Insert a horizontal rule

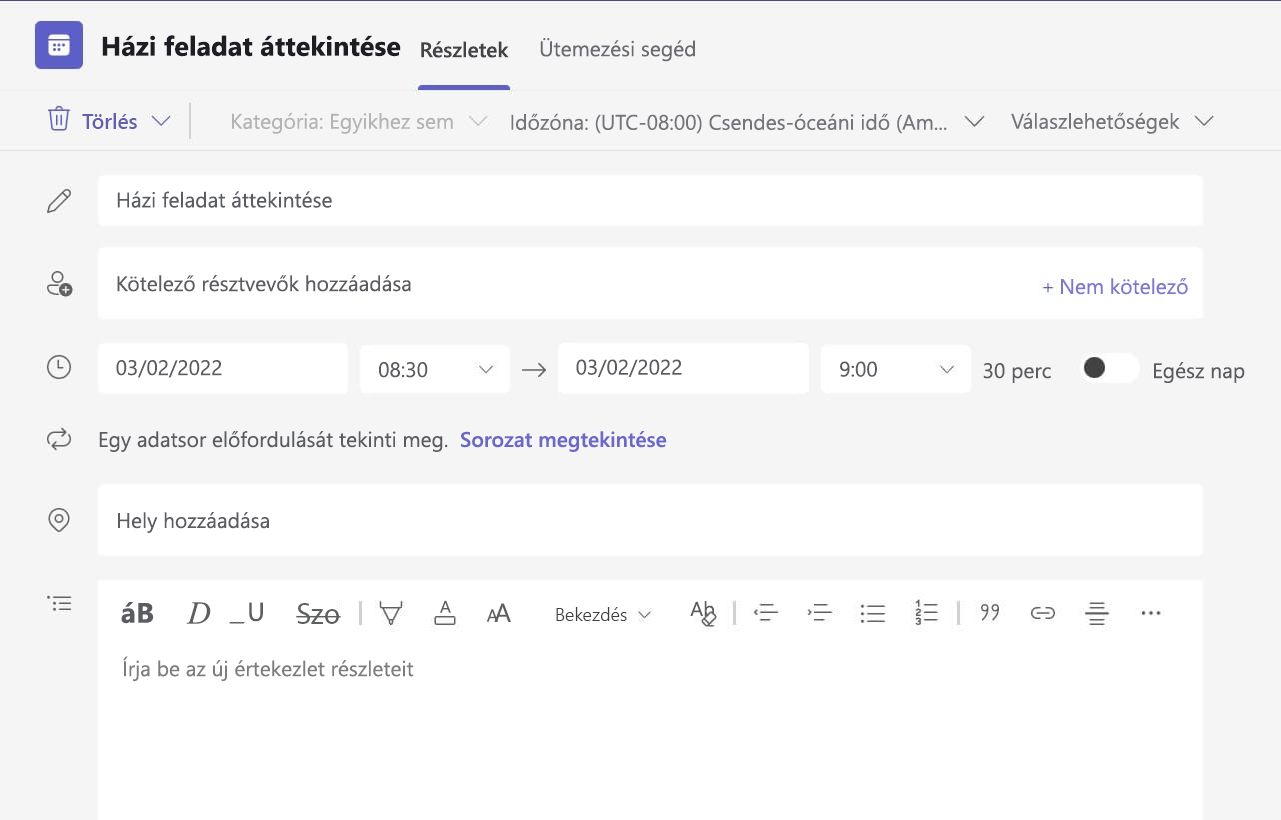coord(1097,613)
